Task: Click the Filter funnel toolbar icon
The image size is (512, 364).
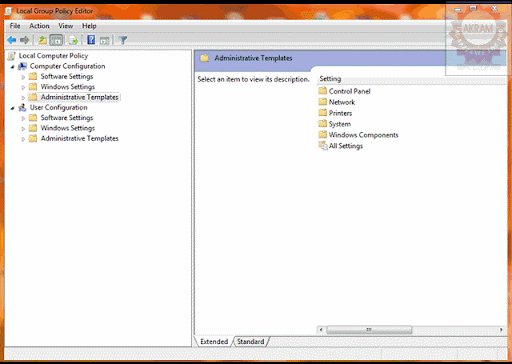Action: coord(123,40)
